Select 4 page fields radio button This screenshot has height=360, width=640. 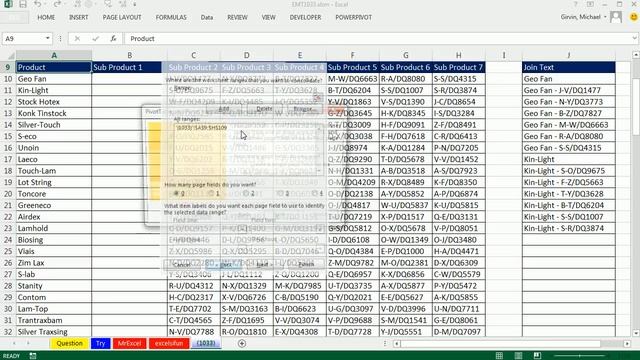(x=316, y=193)
